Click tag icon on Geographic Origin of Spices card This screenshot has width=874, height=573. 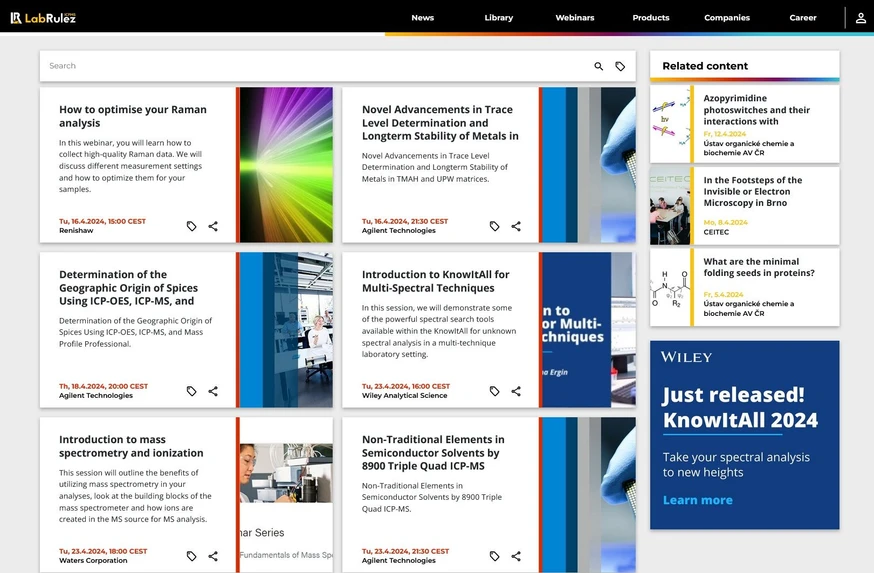click(x=191, y=391)
